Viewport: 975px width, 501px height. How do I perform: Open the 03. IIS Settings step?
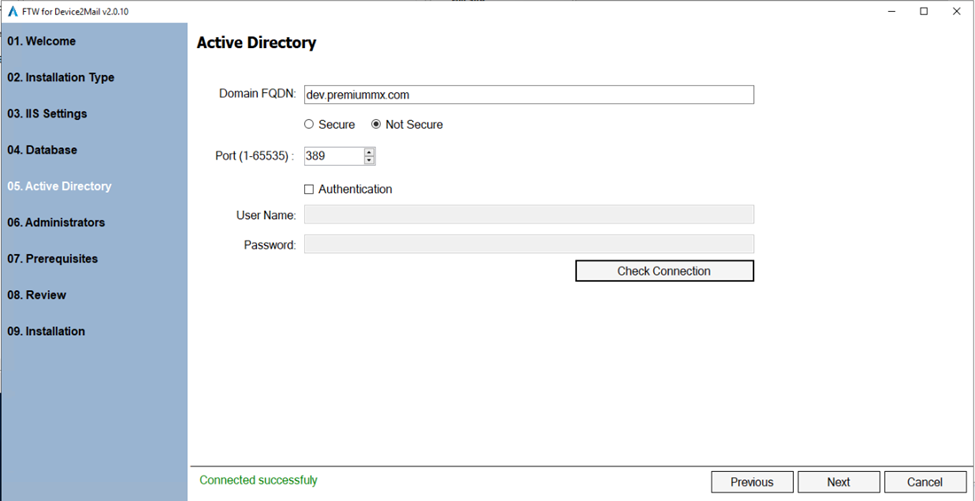[47, 114]
